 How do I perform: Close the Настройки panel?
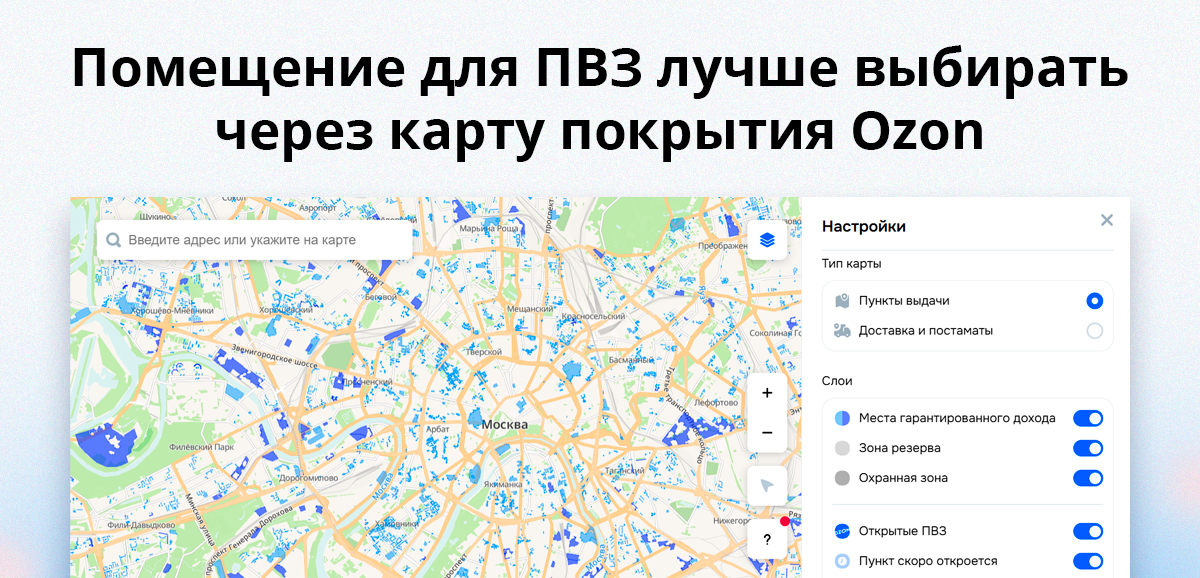point(1106,221)
